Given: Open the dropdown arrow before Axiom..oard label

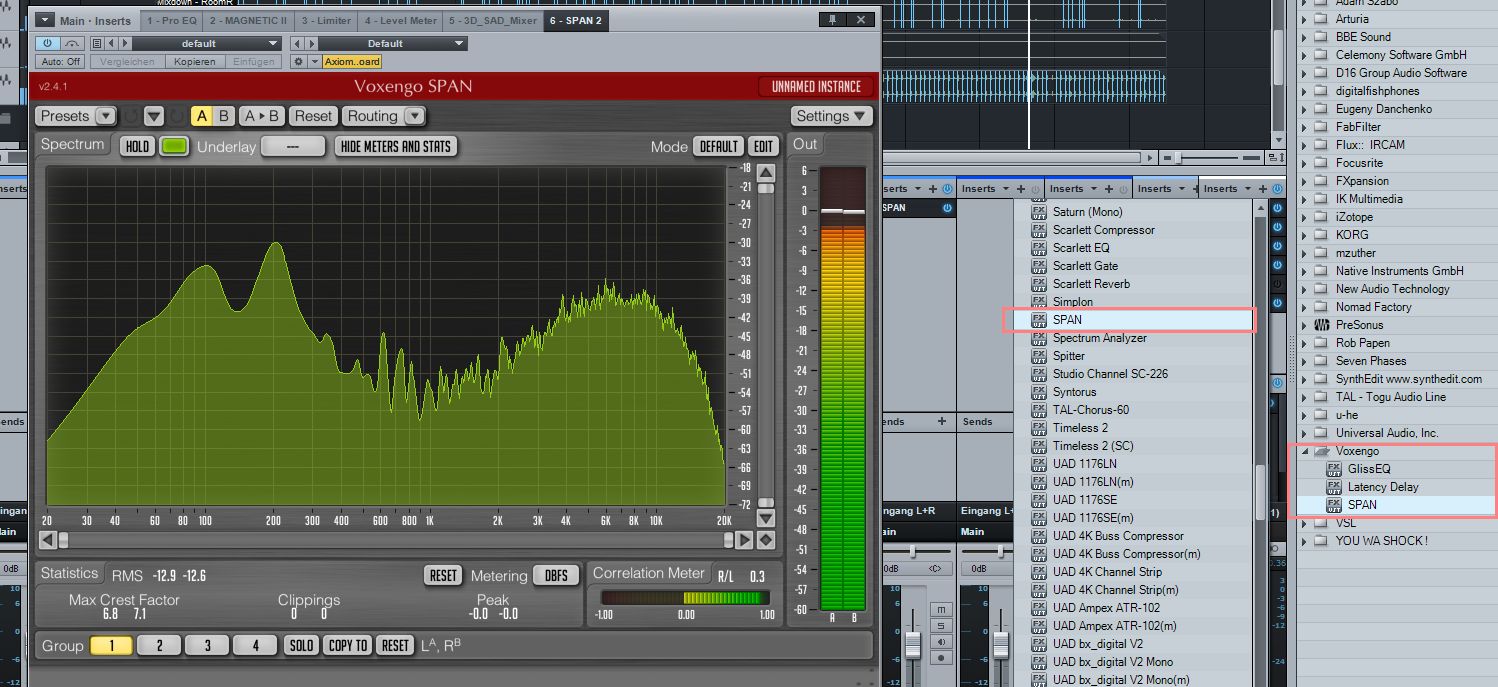Looking at the screenshot, I should coord(314,61).
